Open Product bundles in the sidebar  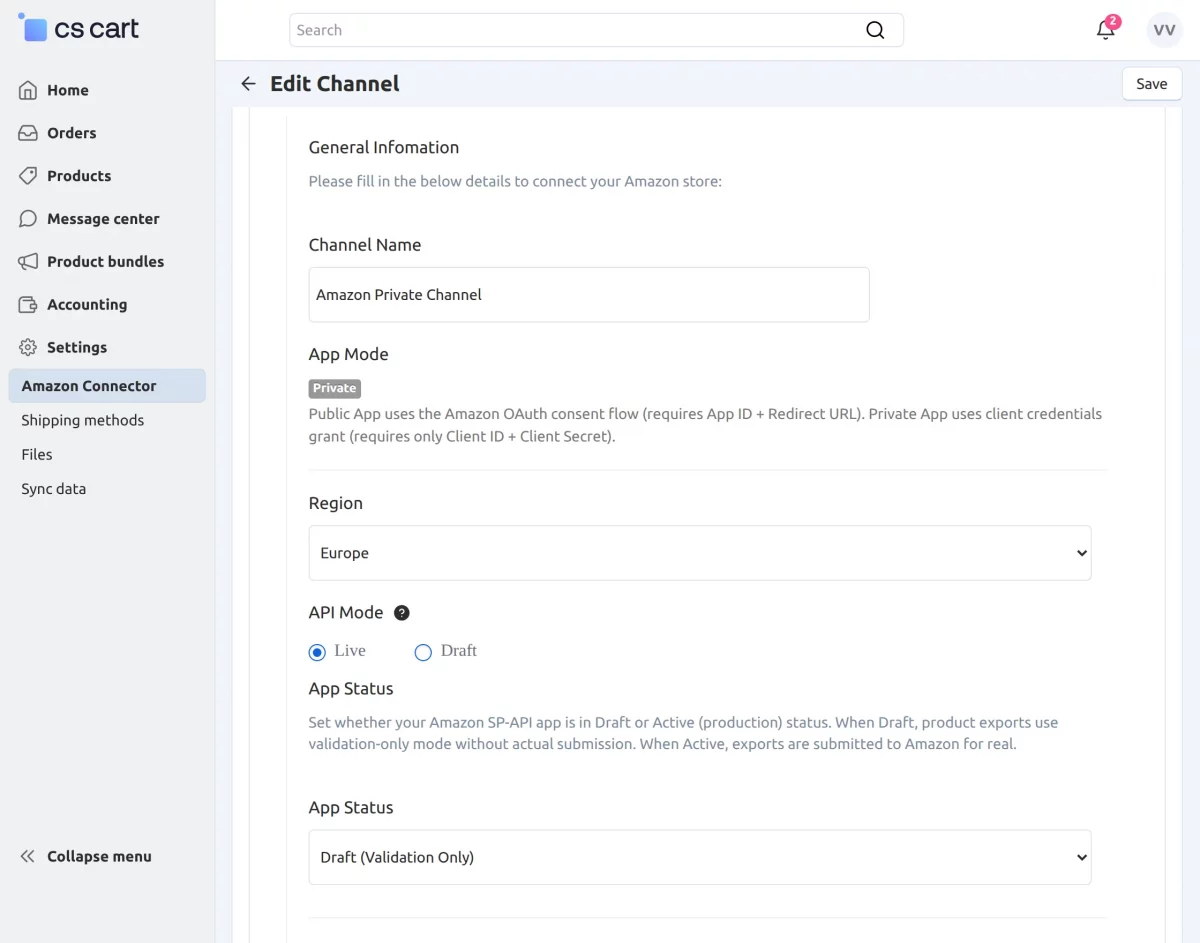pyautogui.click(x=107, y=262)
